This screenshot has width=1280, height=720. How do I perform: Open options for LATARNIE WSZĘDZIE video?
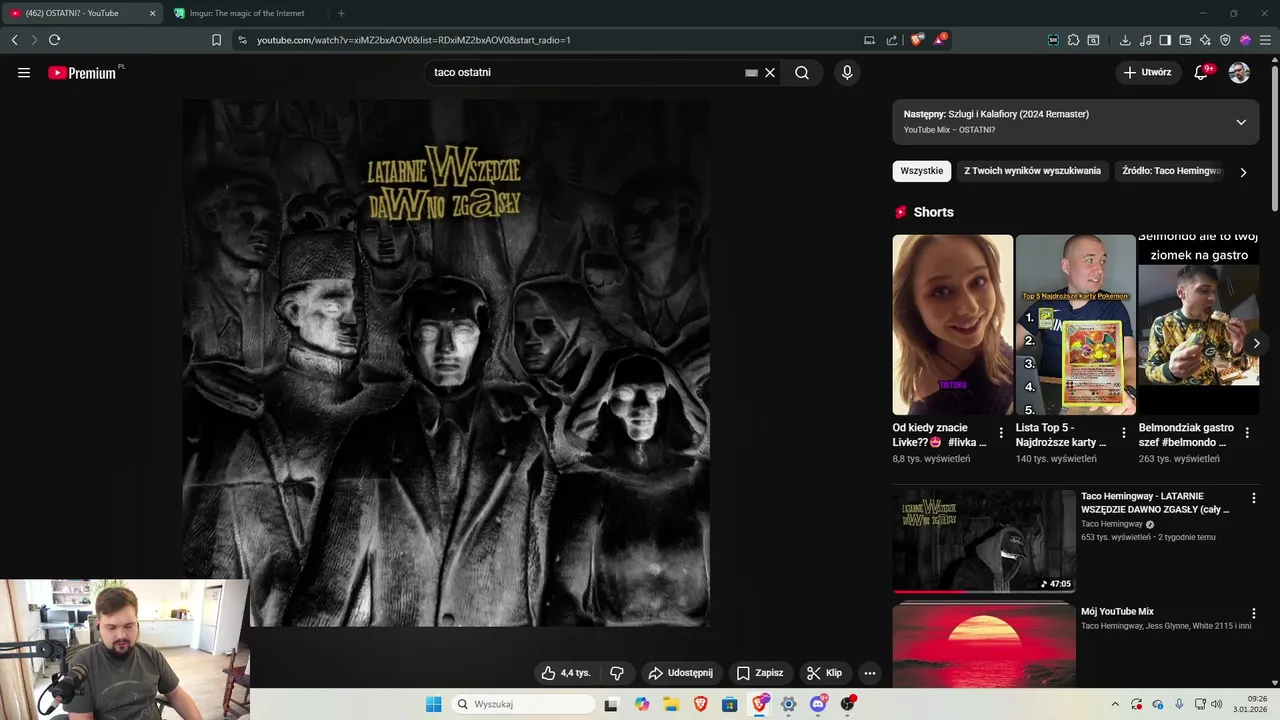click(1254, 497)
